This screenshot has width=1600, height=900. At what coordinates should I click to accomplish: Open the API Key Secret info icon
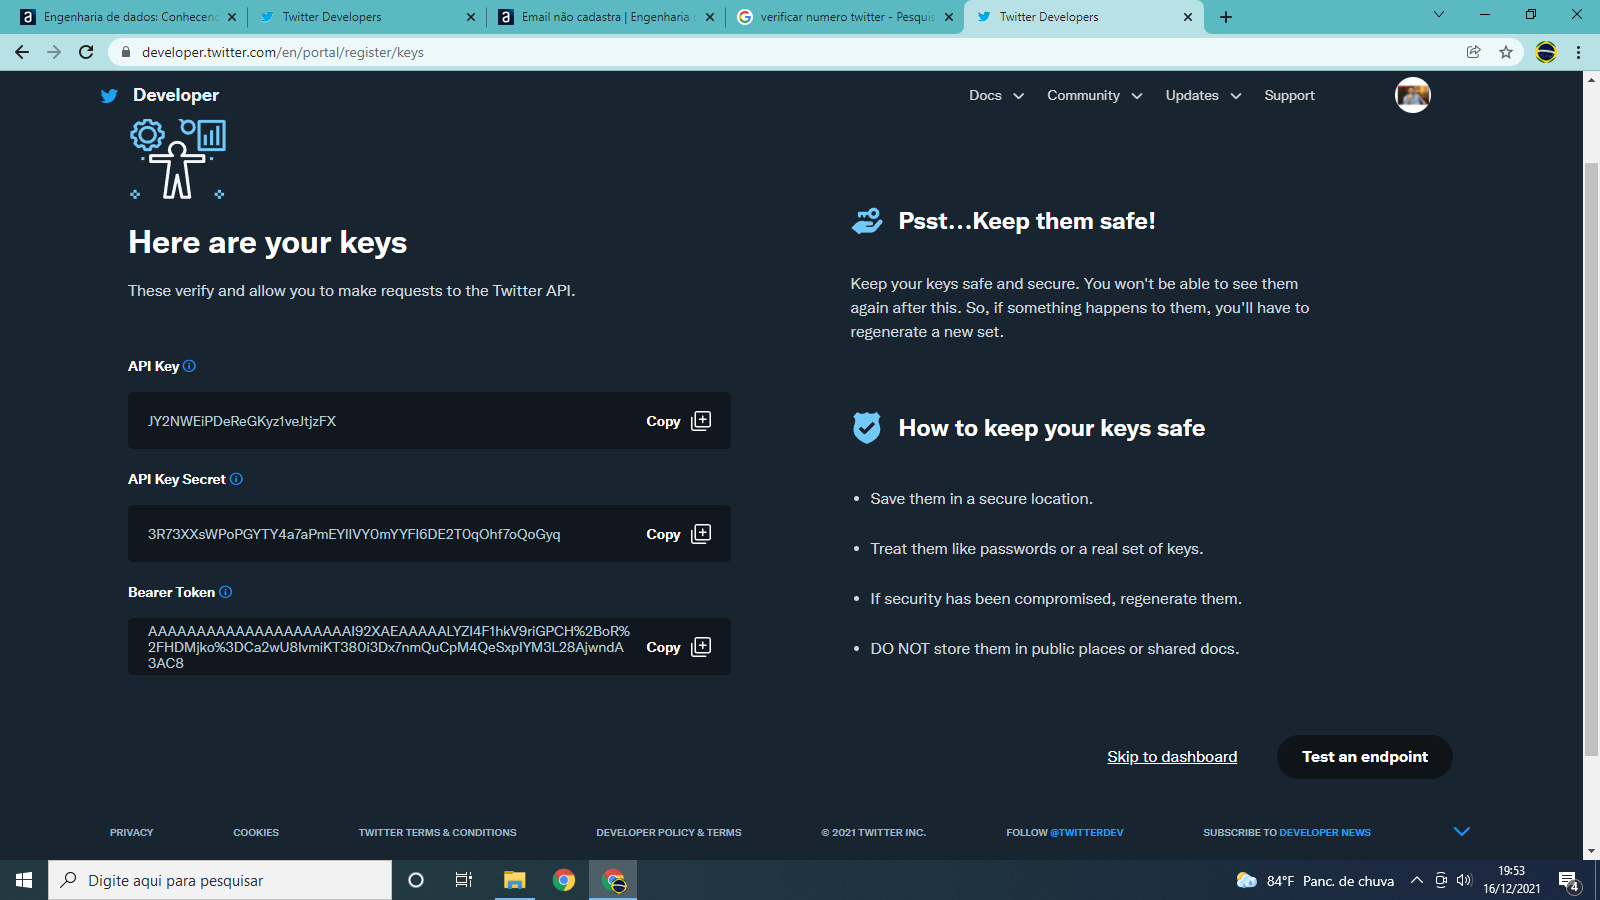[x=236, y=479]
